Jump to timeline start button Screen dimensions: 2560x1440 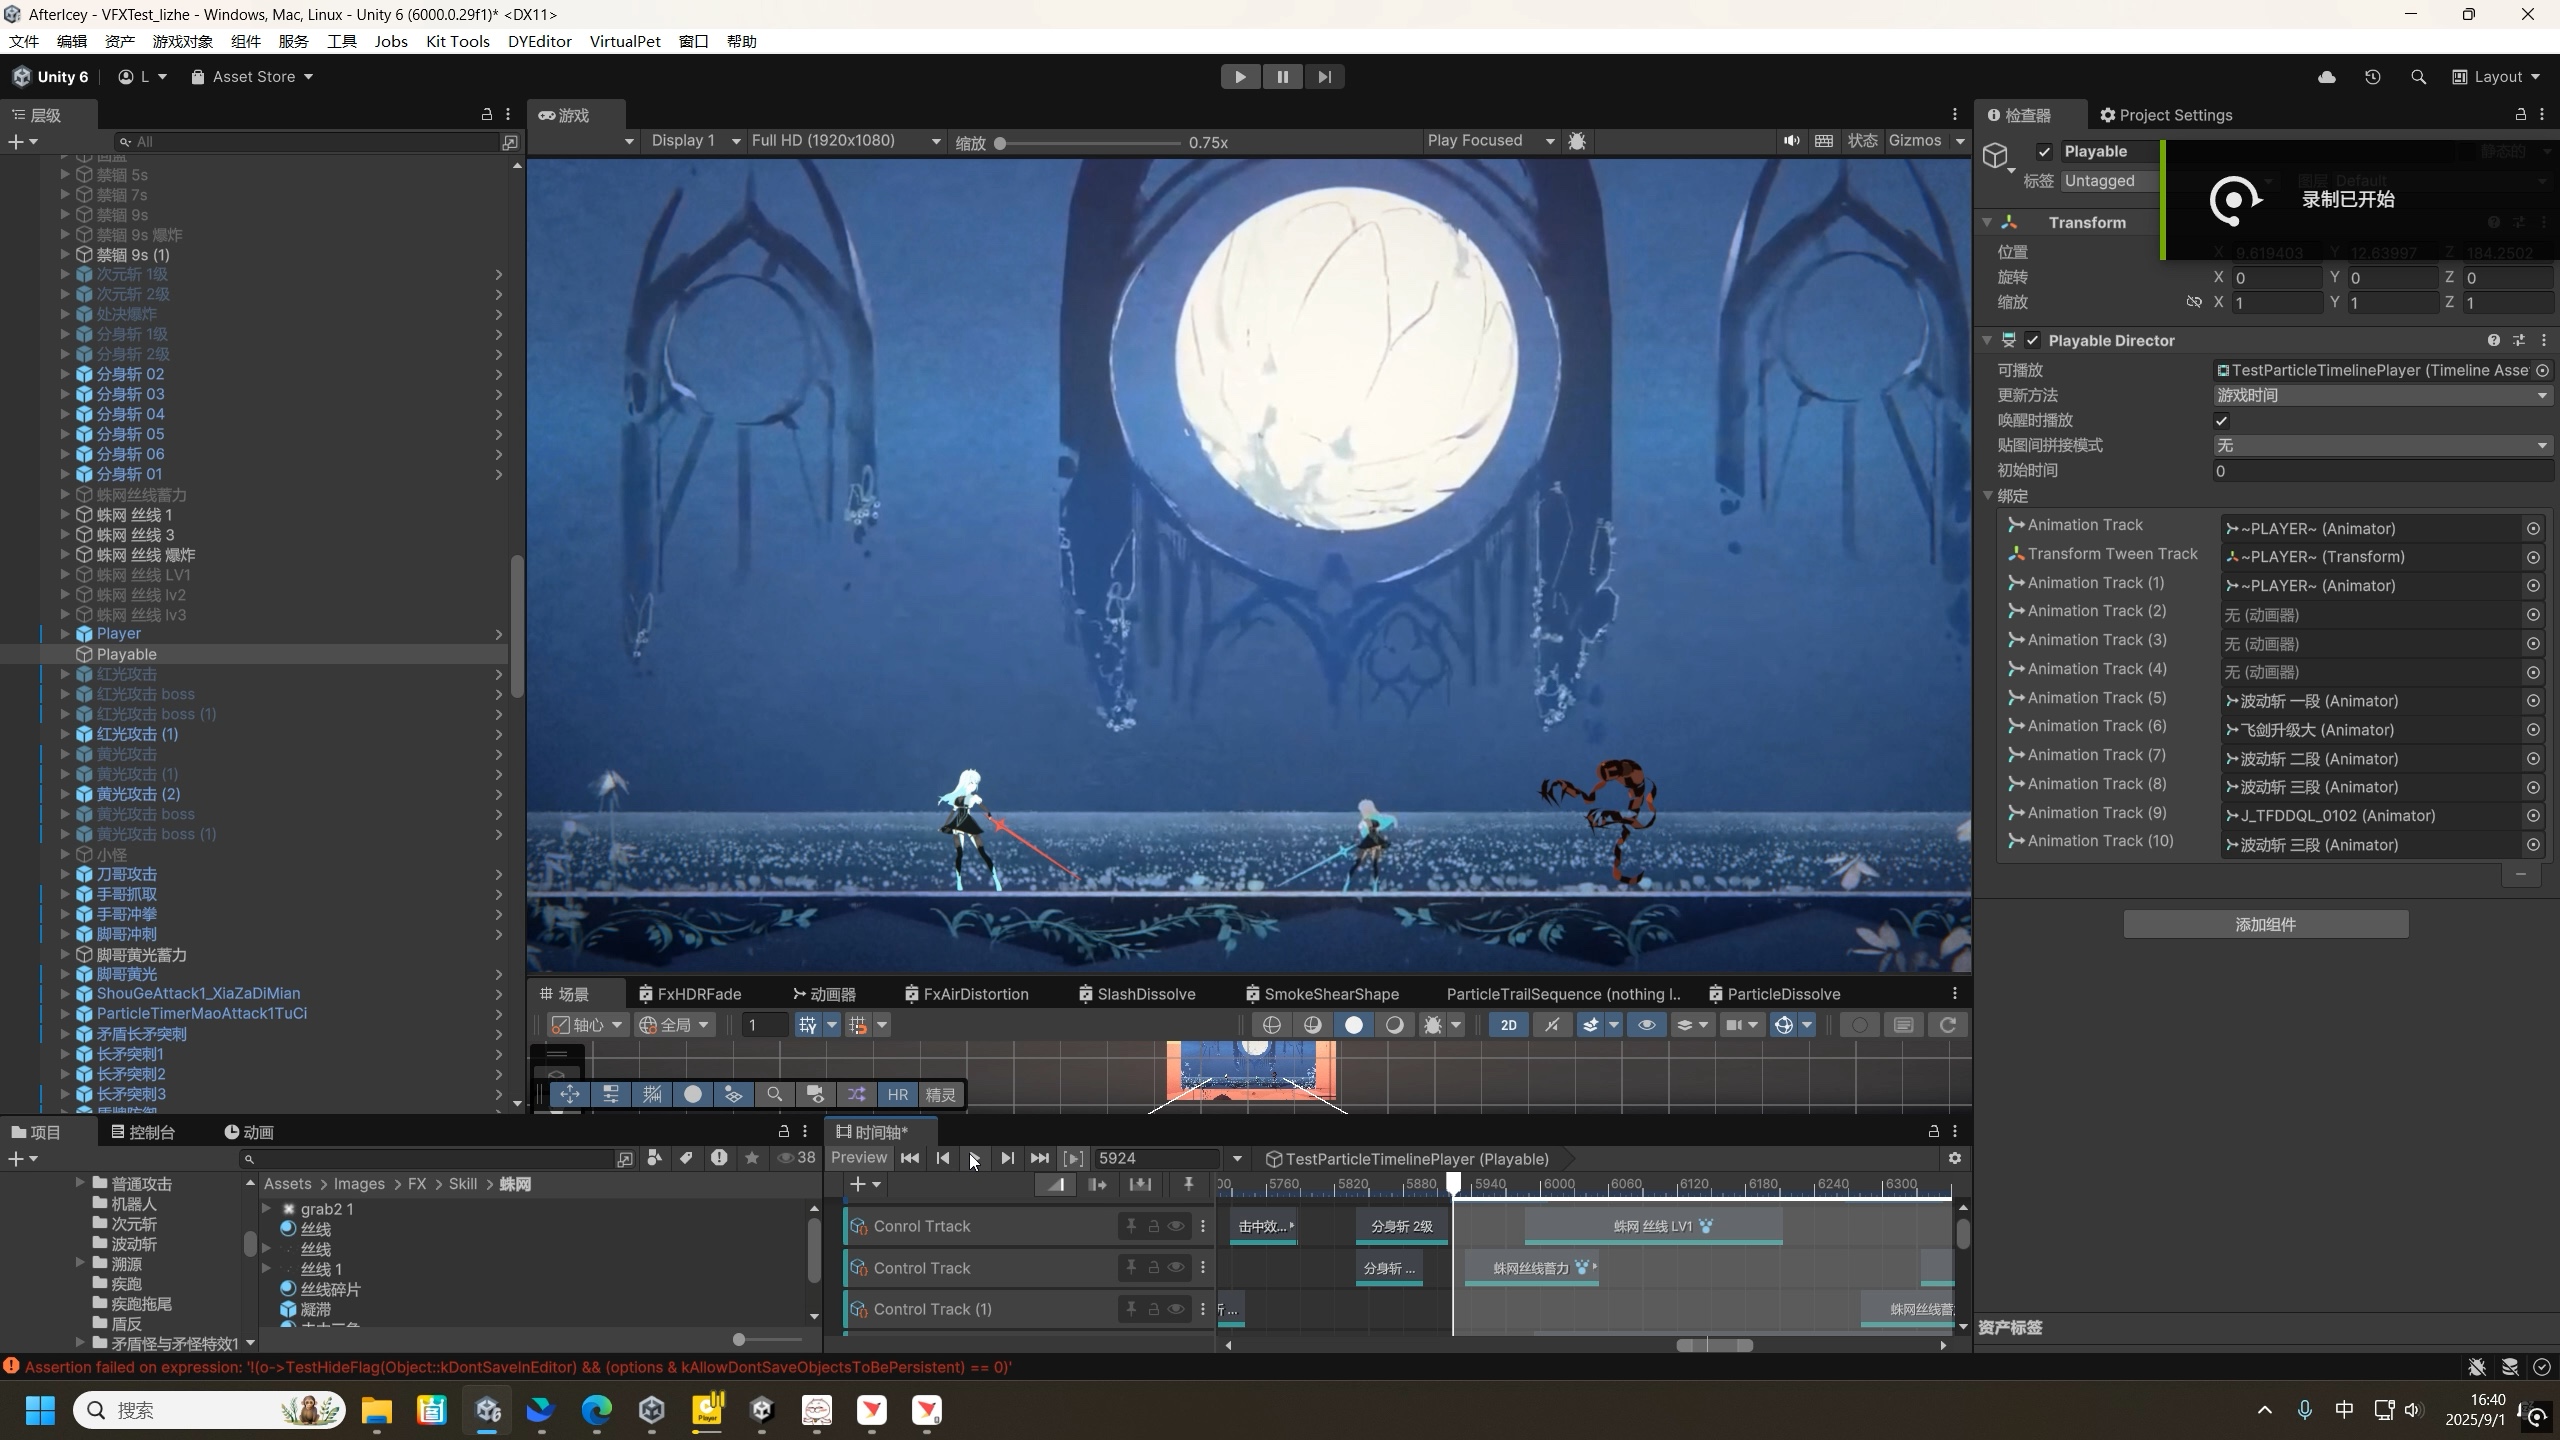click(910, 1158)
